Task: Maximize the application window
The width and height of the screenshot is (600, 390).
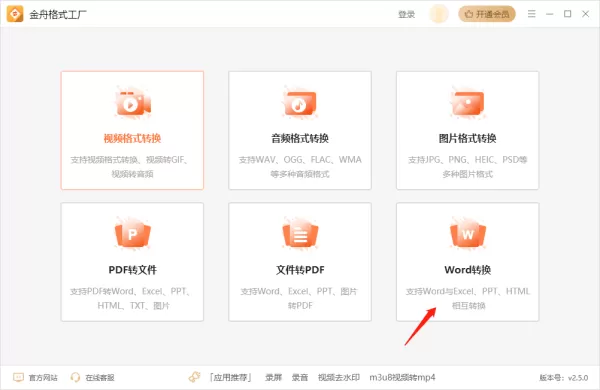Action: (567, 14)
